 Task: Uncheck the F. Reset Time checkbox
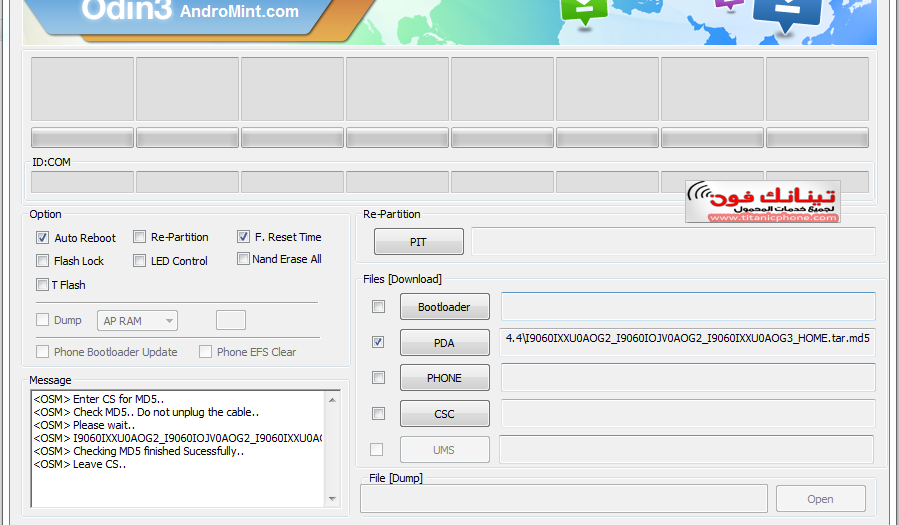coord(243,237)
